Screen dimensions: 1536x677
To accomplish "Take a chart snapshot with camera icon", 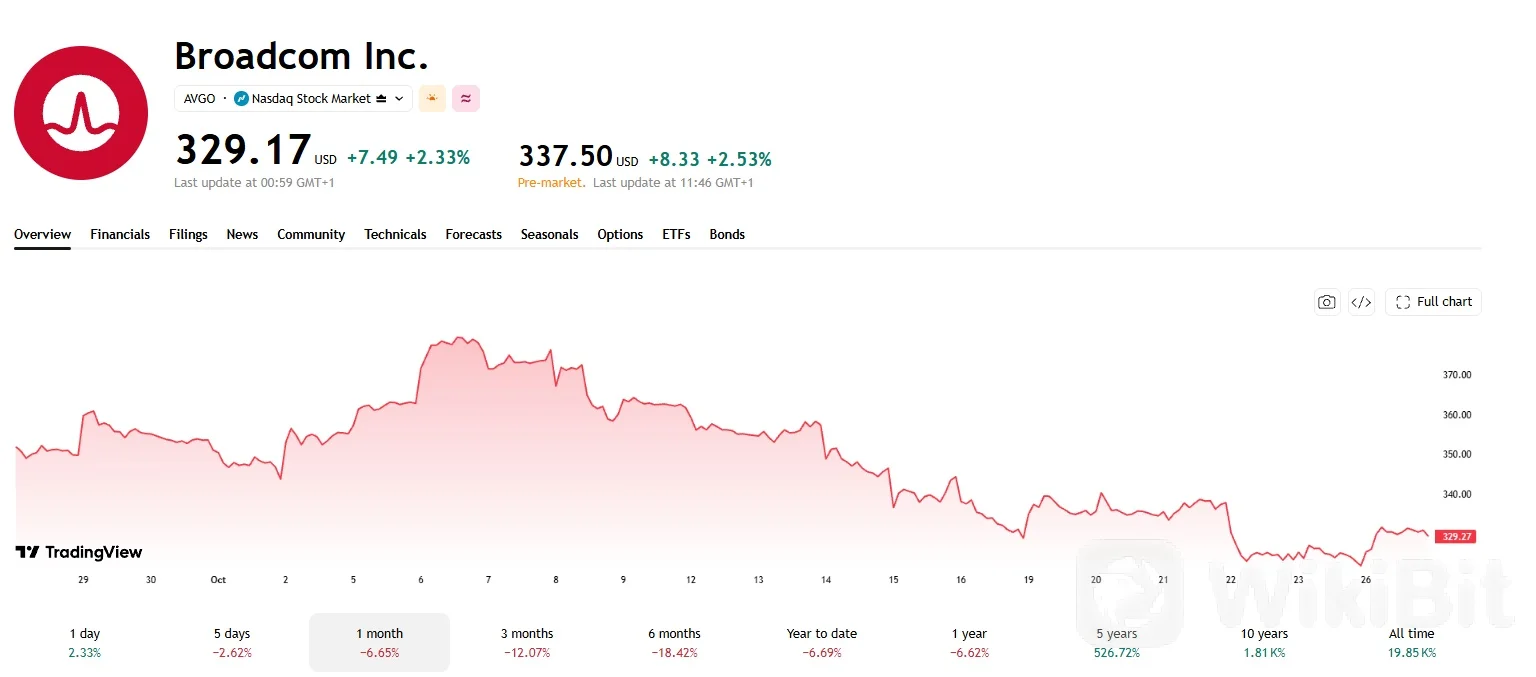I will pyautogui.click(x=1326, y=302).
